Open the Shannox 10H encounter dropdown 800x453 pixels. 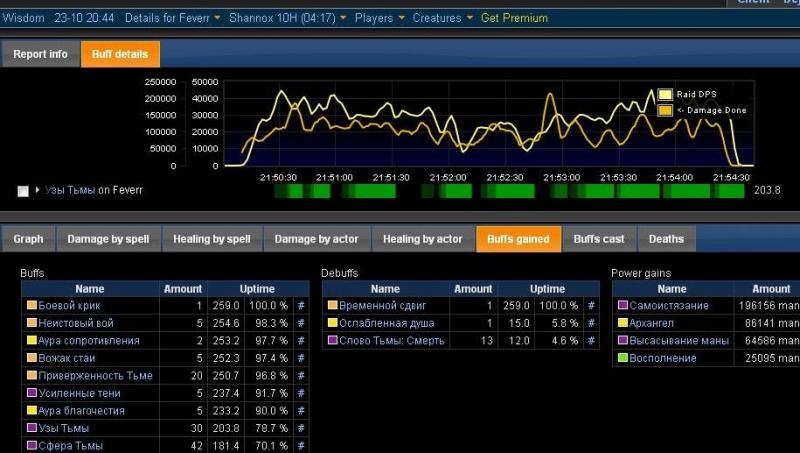tap(288, 18)
